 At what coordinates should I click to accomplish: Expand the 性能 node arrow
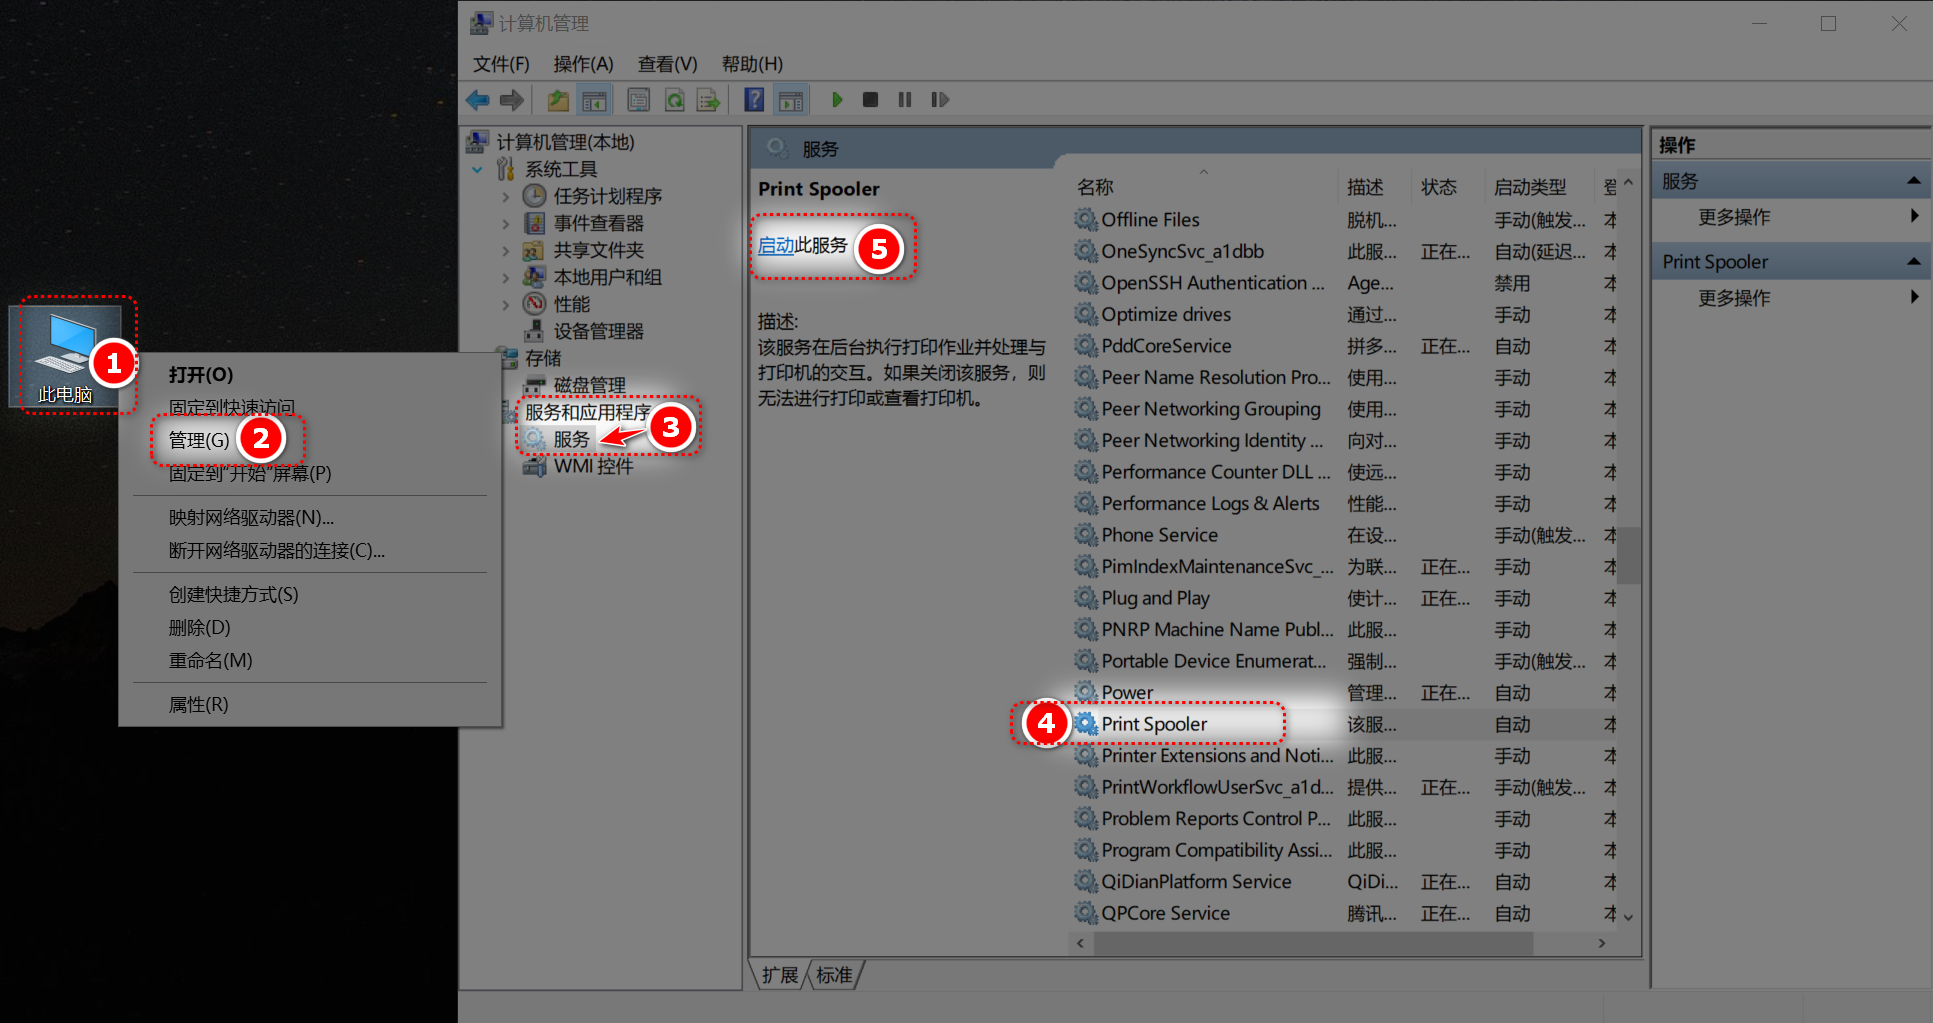click(505, 305)
